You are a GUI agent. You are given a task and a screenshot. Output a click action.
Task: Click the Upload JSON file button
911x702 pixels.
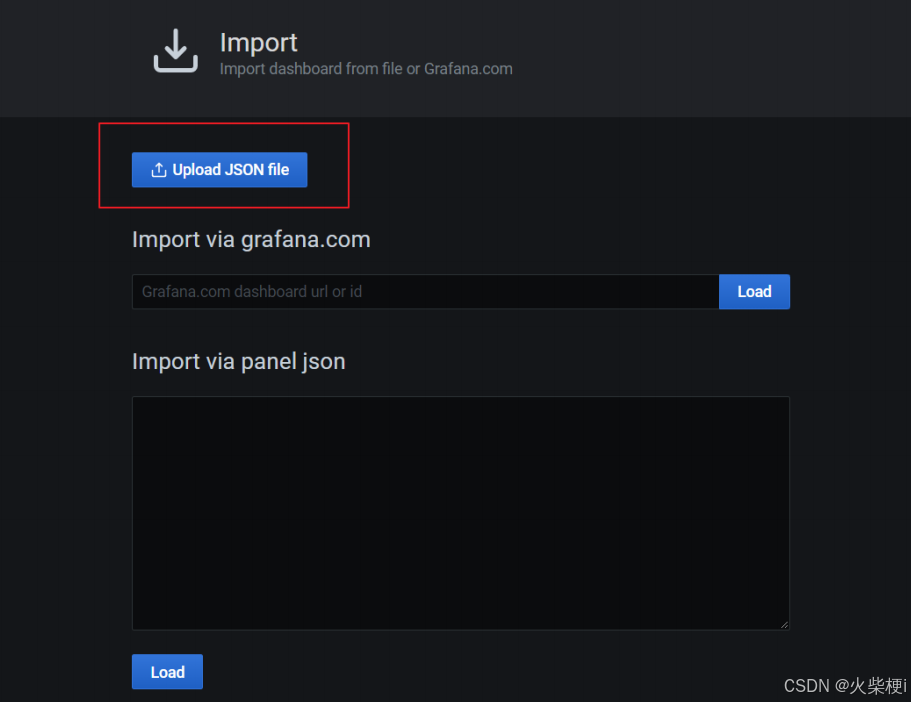tap(219, 170)
